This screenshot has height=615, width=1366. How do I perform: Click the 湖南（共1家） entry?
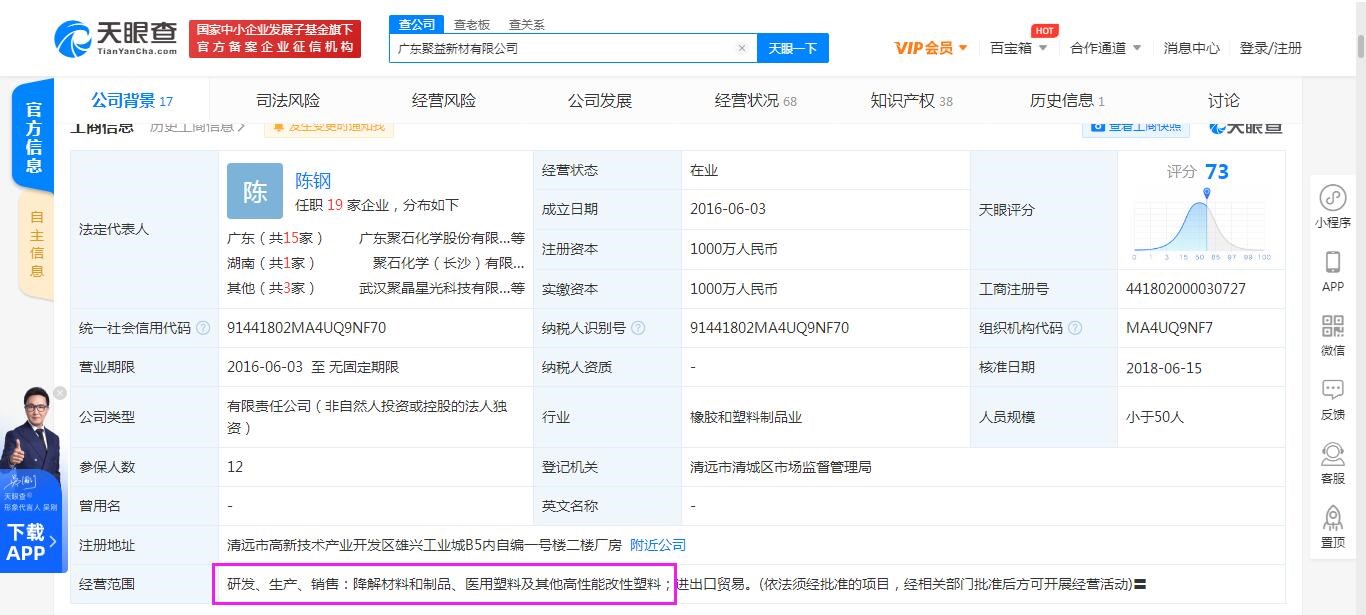tap(271, 263)
